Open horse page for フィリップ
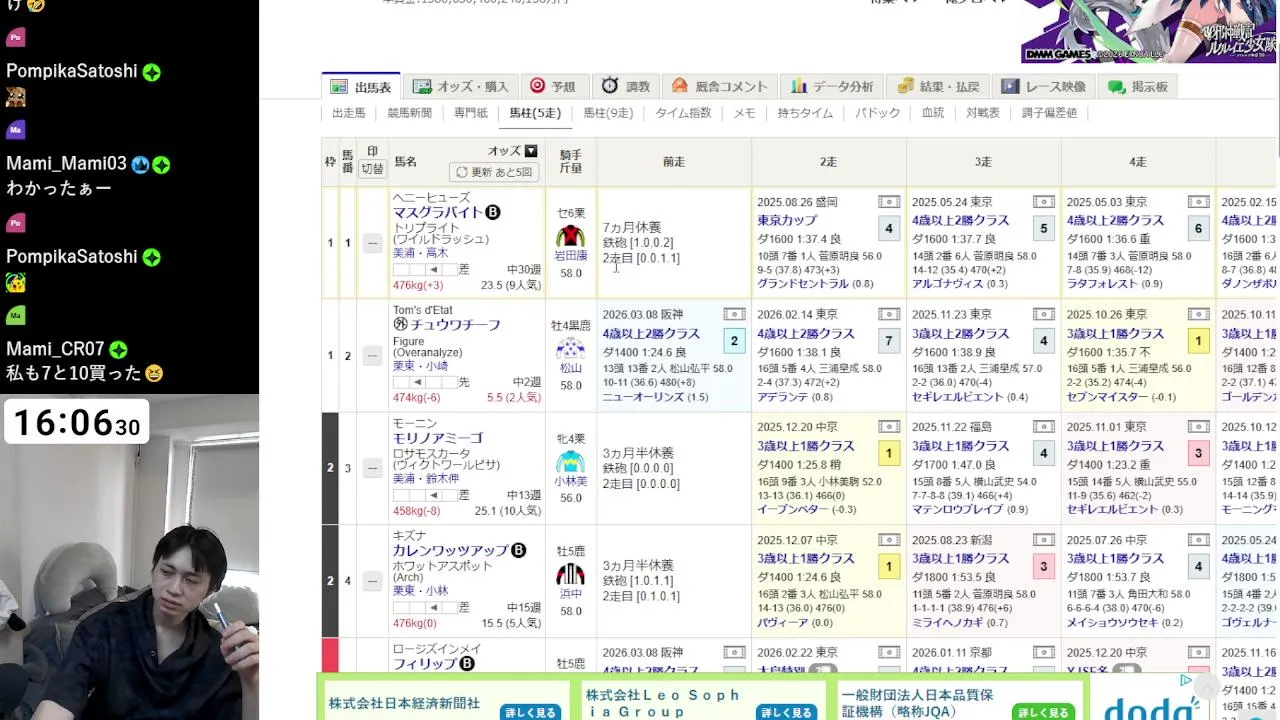1280x720 pixels. (x=425, y=664)
